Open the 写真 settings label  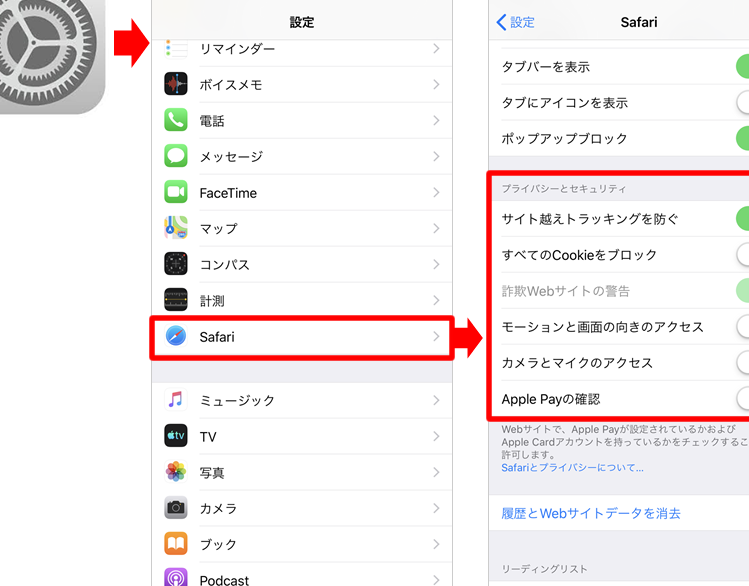212,472
